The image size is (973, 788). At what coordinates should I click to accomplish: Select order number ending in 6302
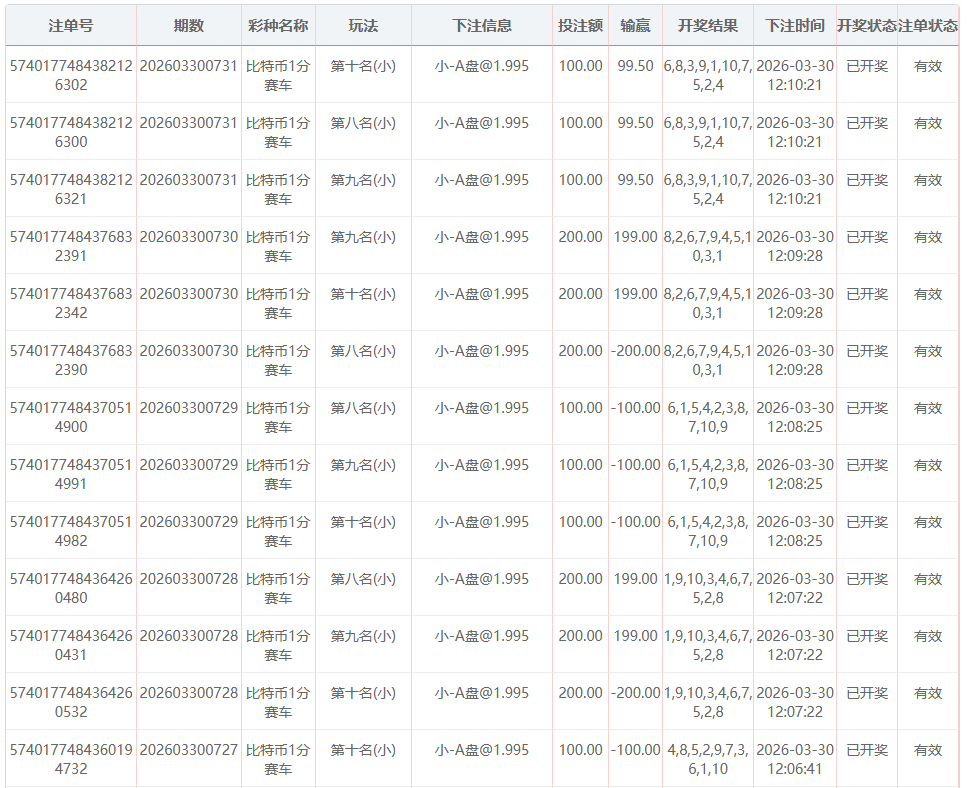pyautogui.click(x=71, y=76)
